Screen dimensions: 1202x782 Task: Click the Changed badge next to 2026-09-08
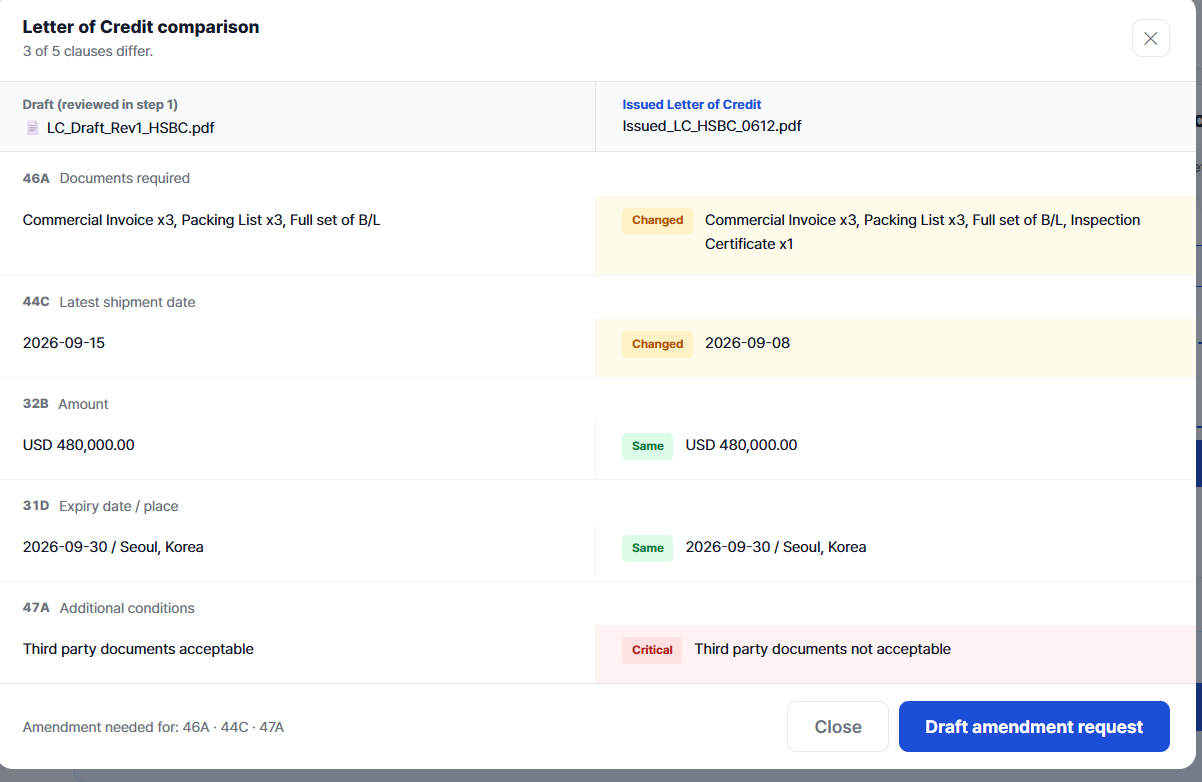click(657, 344)
